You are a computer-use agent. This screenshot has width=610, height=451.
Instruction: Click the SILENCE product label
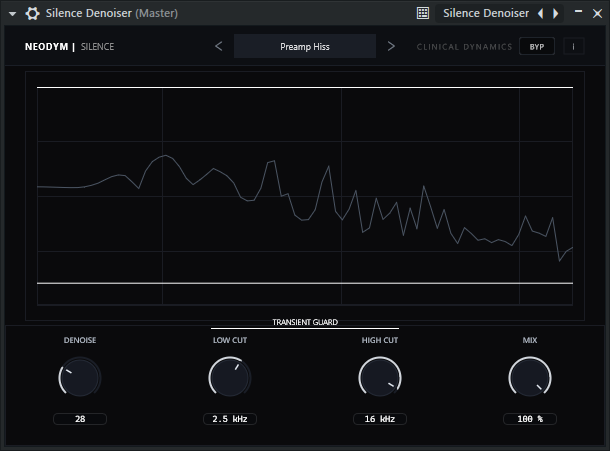[x=97, y=47]
